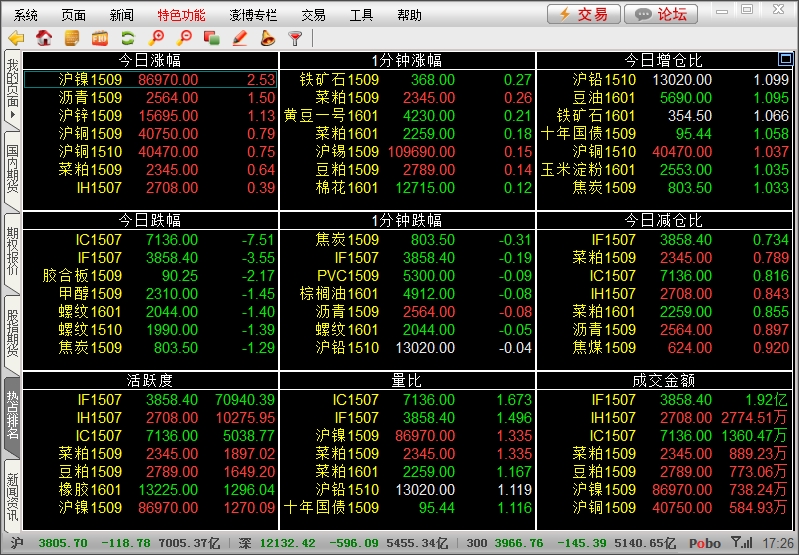
Task: Refresh data with green arrows icon
Action: [x=127, y=38]
